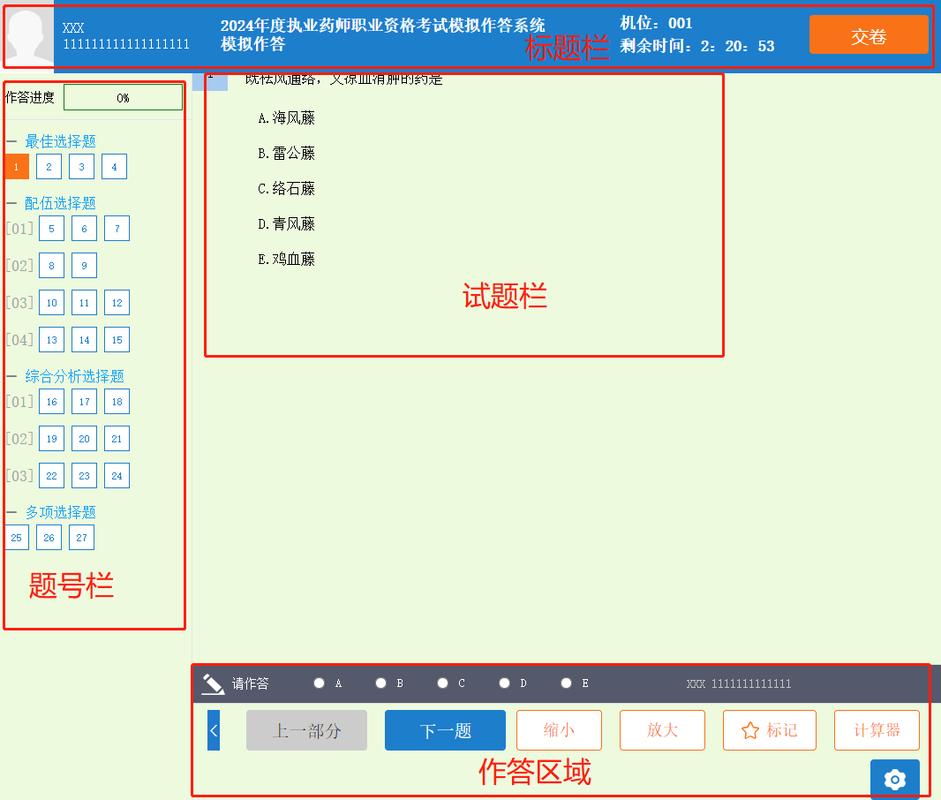The width and height of the screenshot is (941, 800).
Task: Jump to question 5 in number panel
Action: (x=52, y=229)
